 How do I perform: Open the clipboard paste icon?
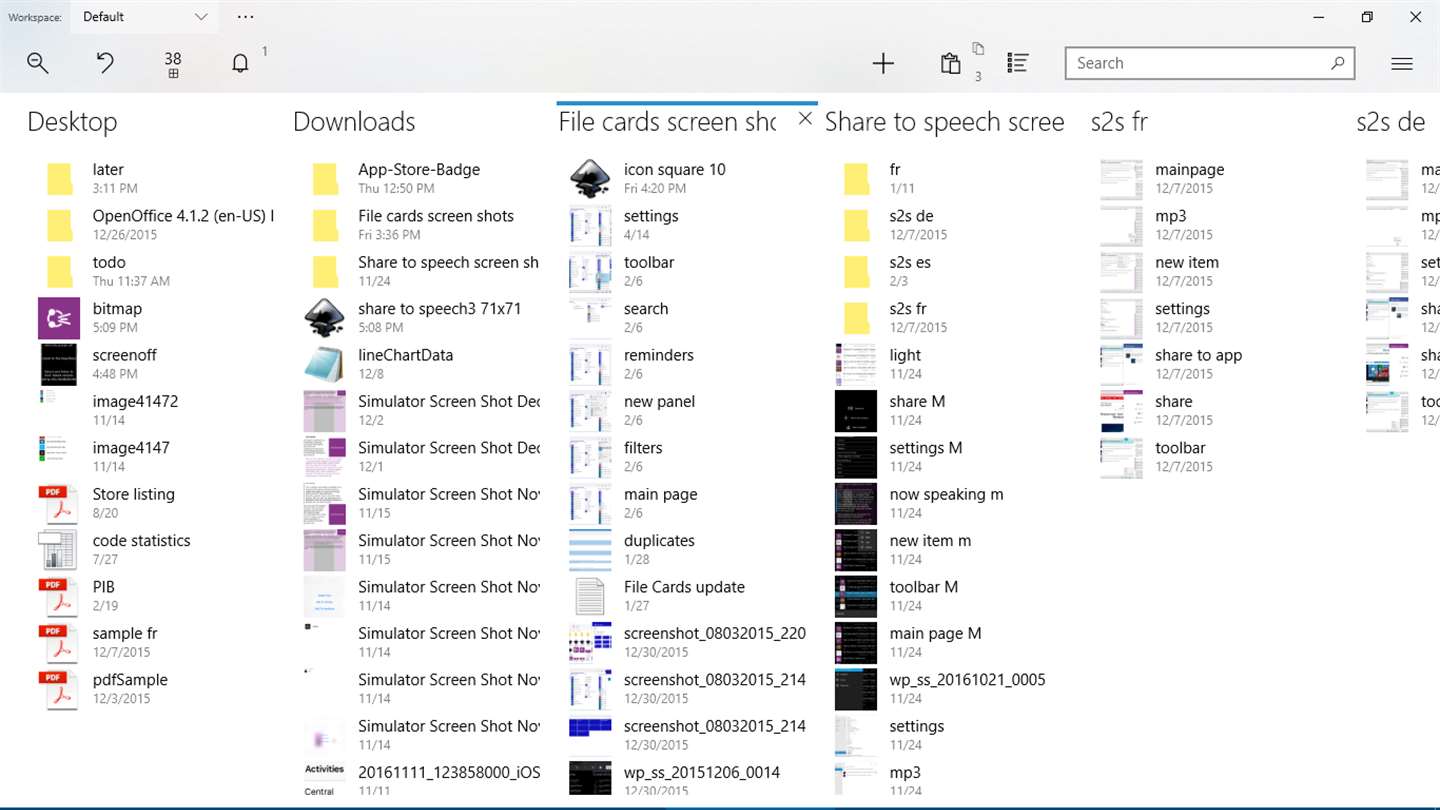951,63
